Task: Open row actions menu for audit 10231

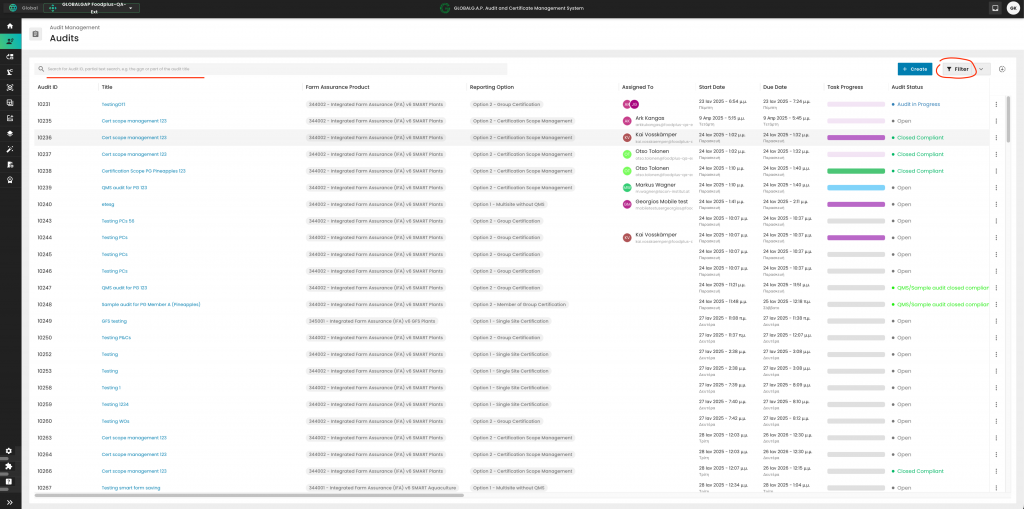Action: tap(996, 104)
